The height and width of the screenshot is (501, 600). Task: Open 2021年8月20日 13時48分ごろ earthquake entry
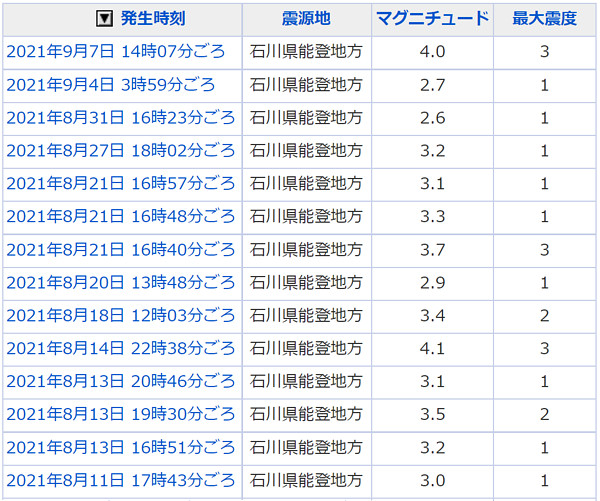point(121,283)
